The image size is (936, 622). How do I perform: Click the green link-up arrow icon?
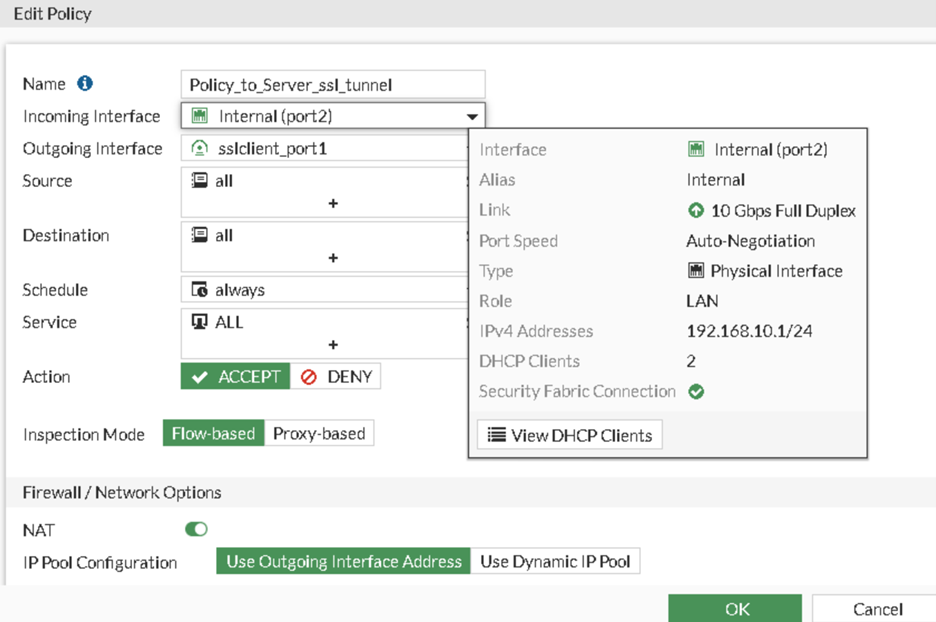(x=696, y=211)
